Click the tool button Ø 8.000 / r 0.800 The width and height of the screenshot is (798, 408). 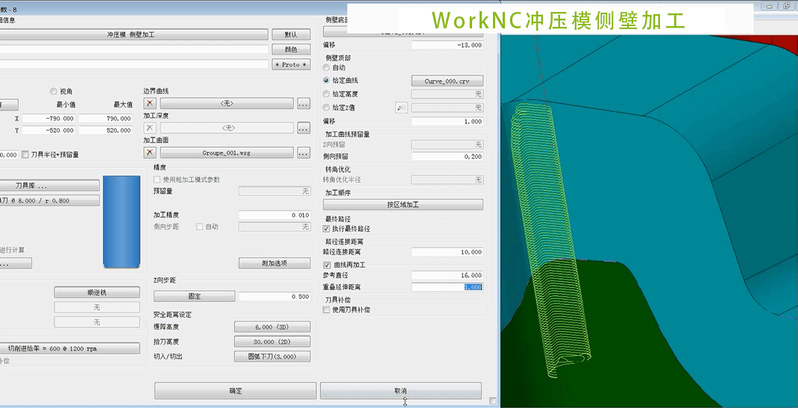[x=49, y=200]
